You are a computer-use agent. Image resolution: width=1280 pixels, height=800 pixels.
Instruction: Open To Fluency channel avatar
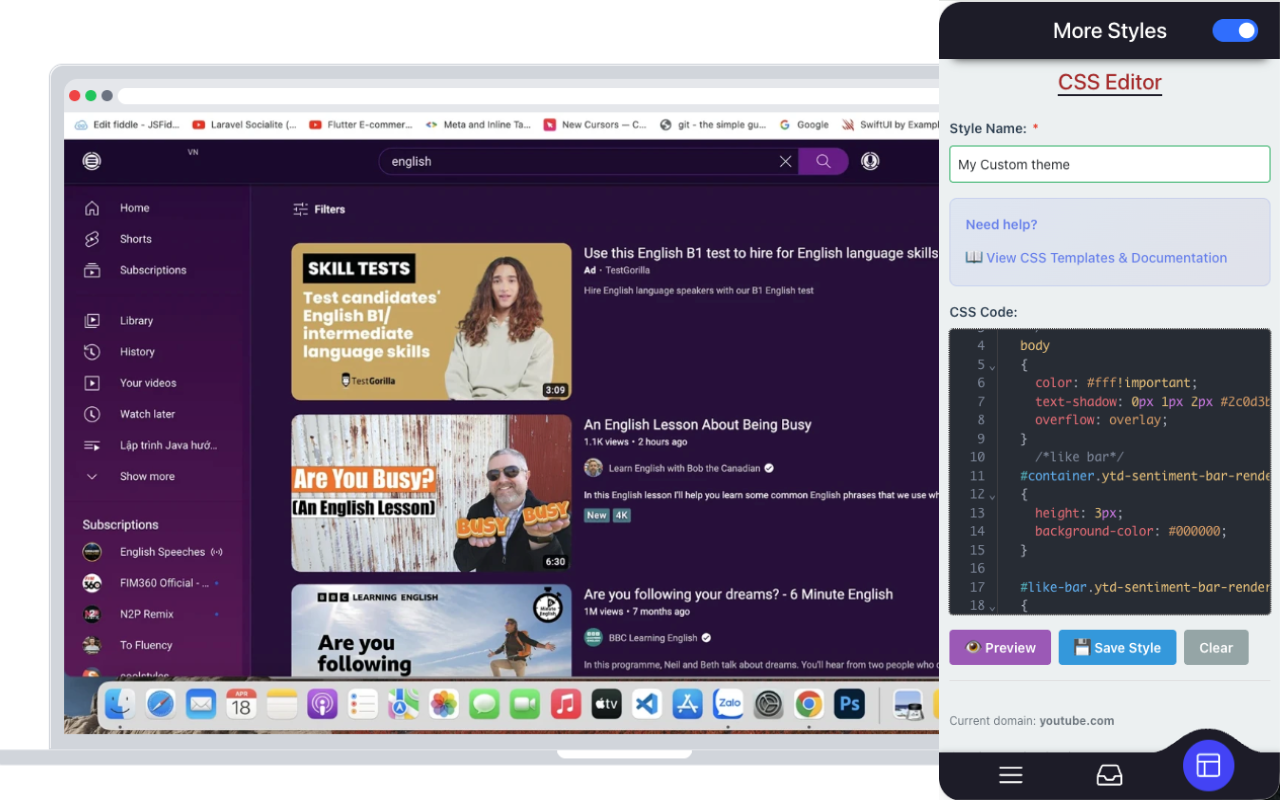pos(92,645)
